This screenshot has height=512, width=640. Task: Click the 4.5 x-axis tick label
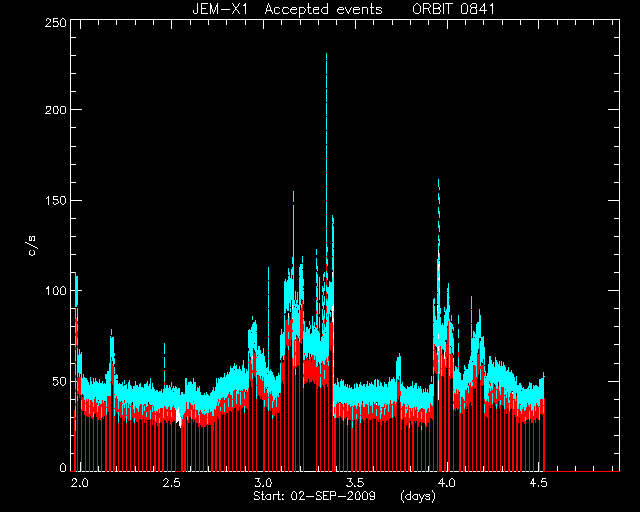(x=538, y=483)
